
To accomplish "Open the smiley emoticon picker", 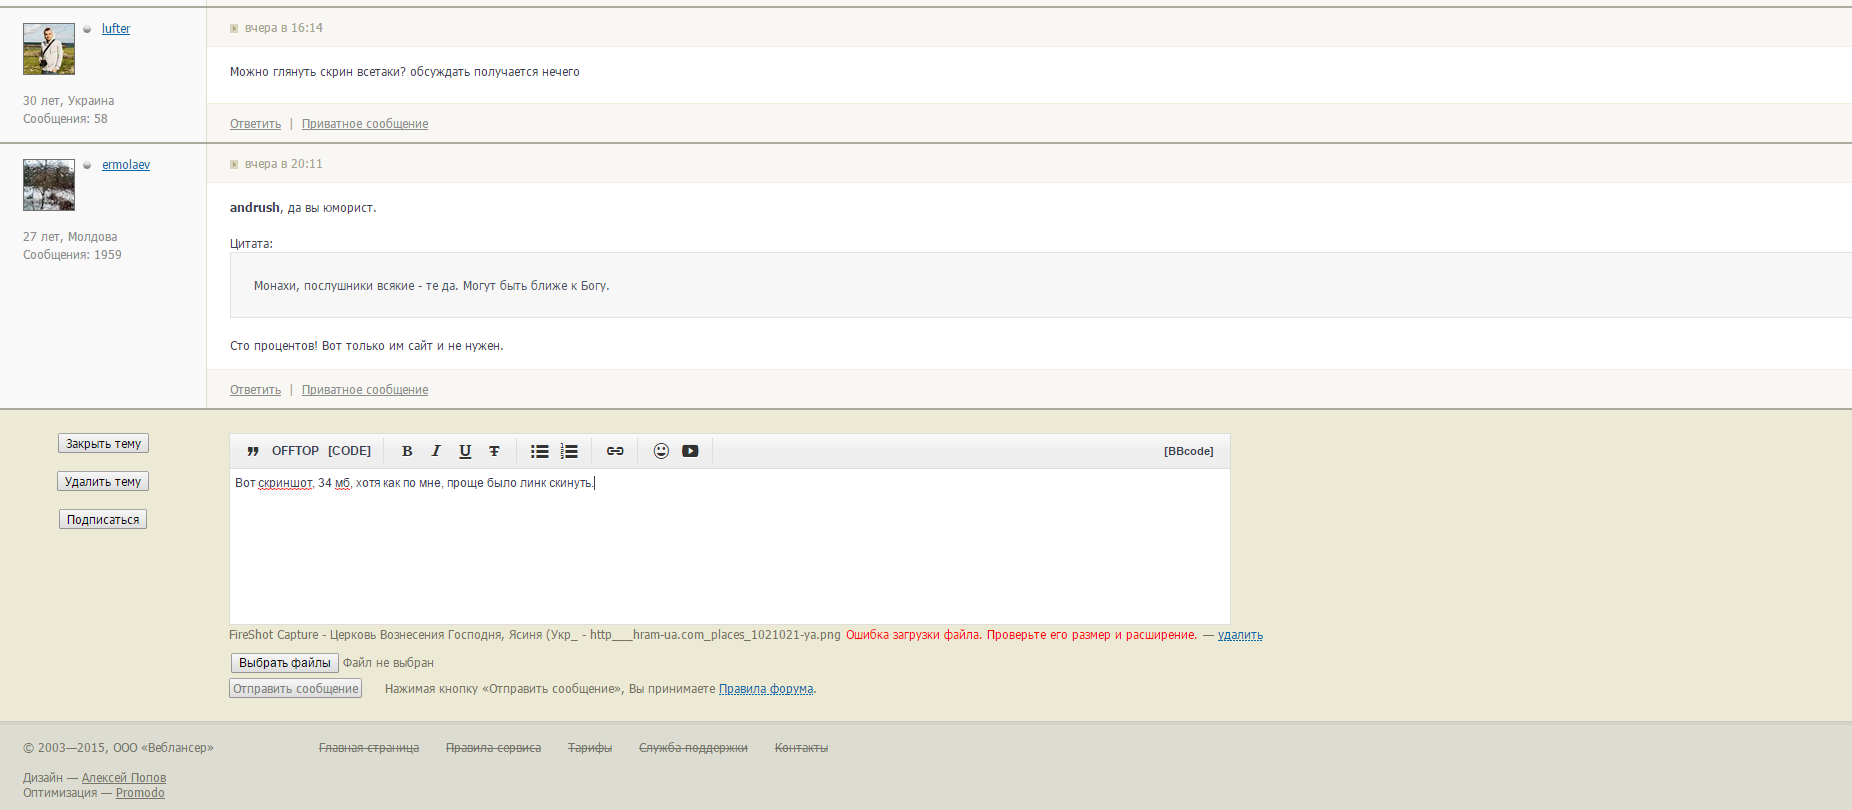I will 661,451.
